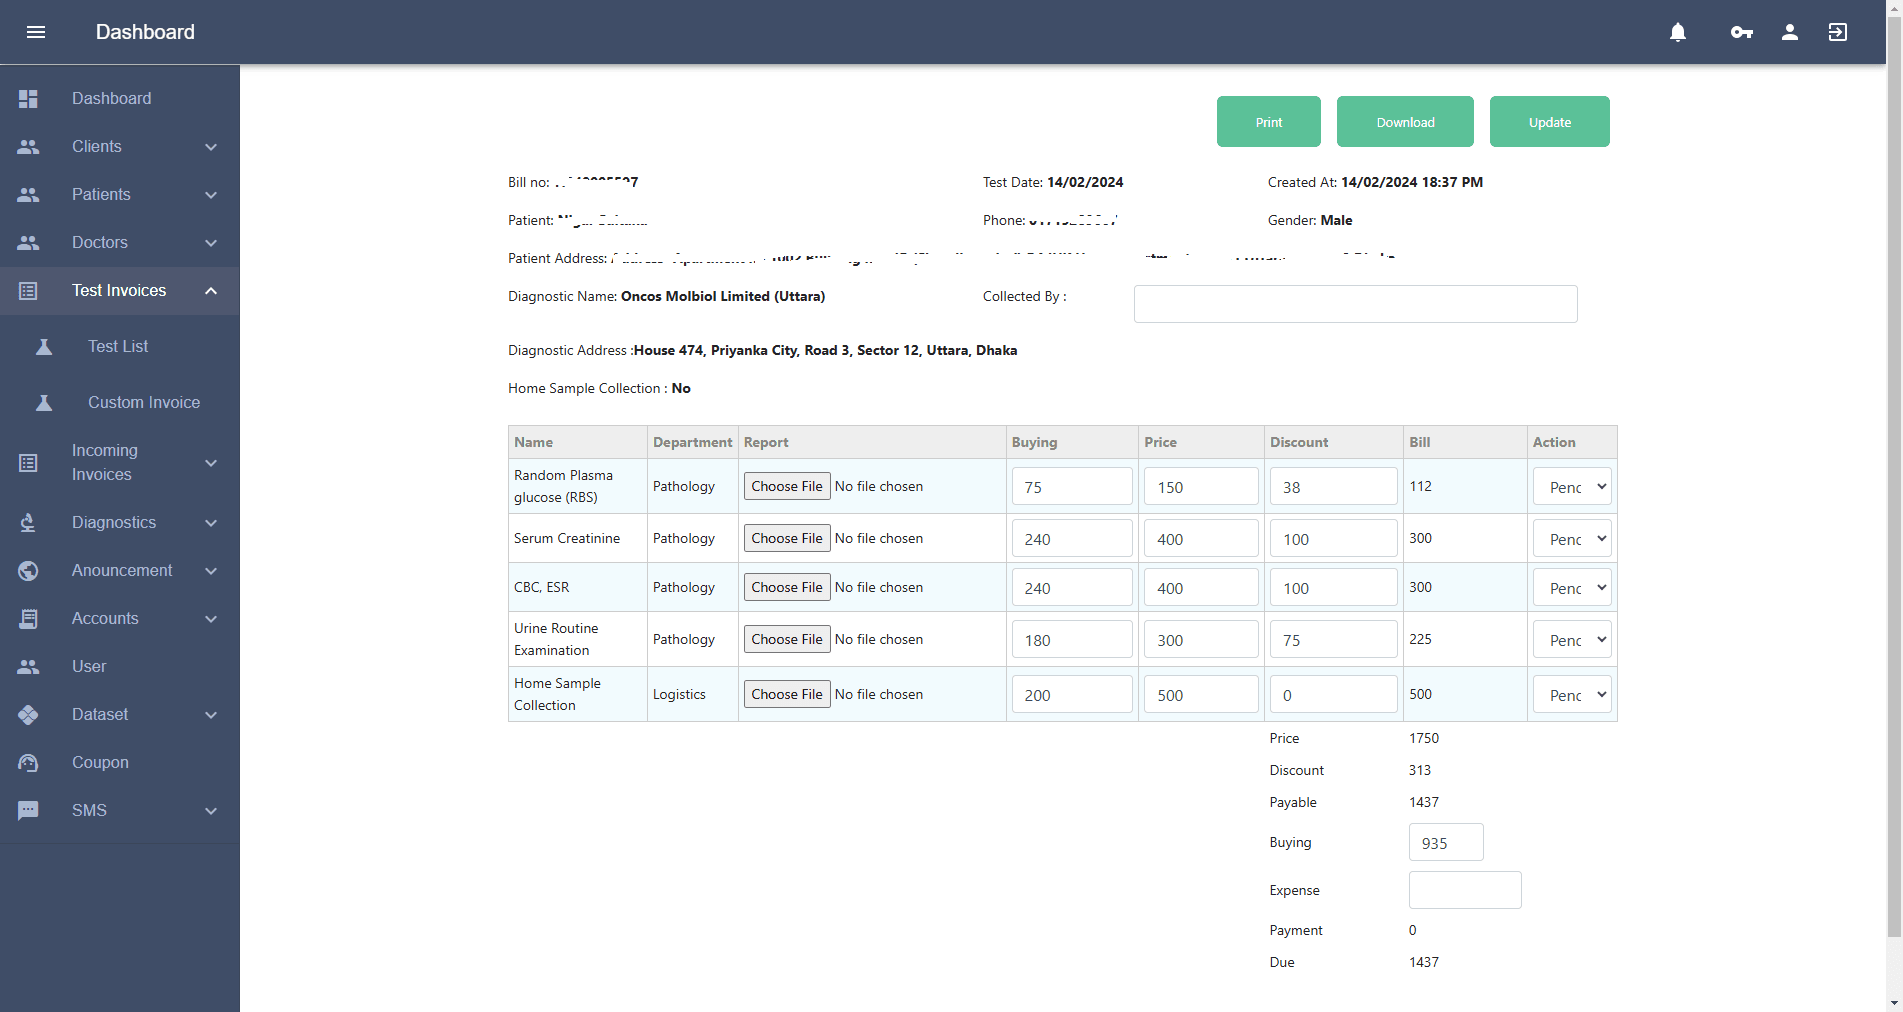Open the Action dropdown for Serum Creatinine
1903x1012 pixels.
(x=1572, y=539)
